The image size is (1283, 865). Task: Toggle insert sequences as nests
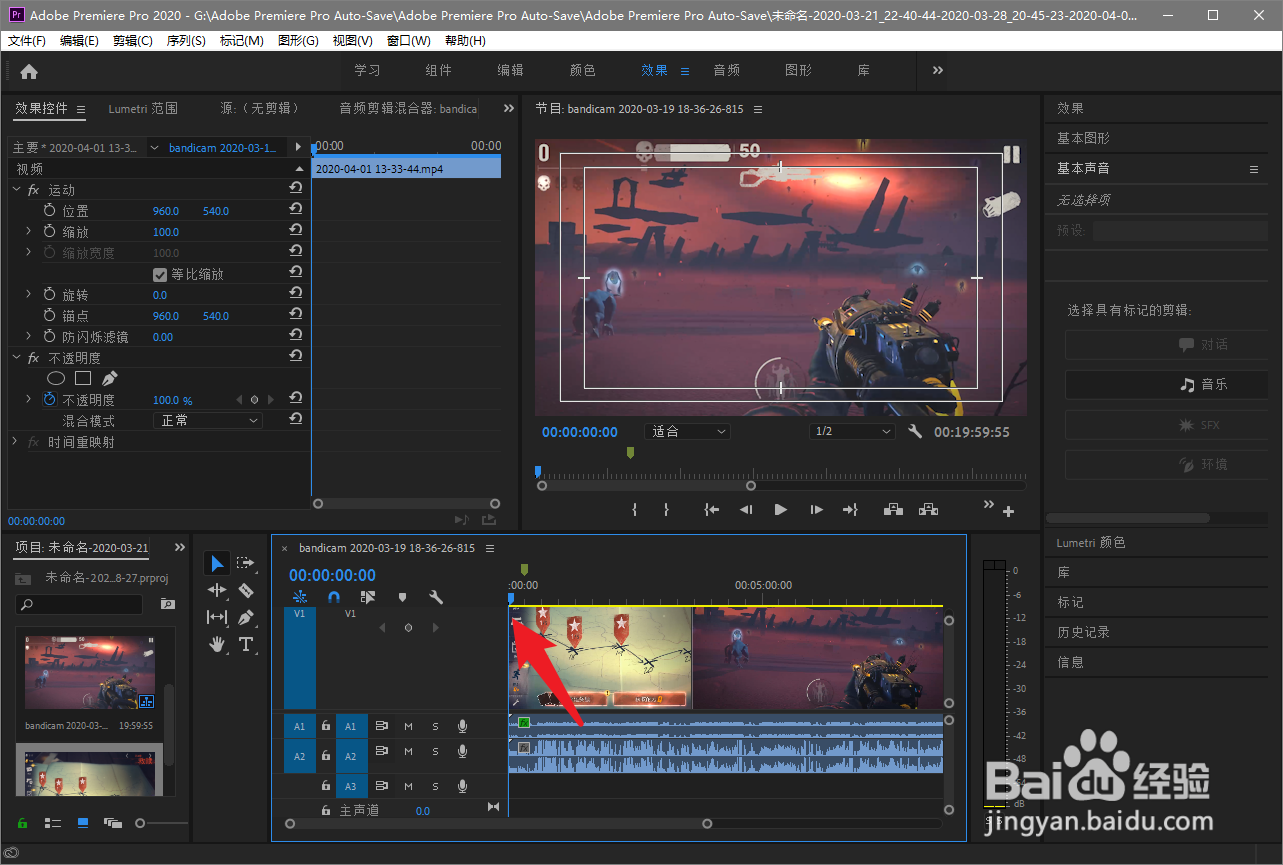300,597
